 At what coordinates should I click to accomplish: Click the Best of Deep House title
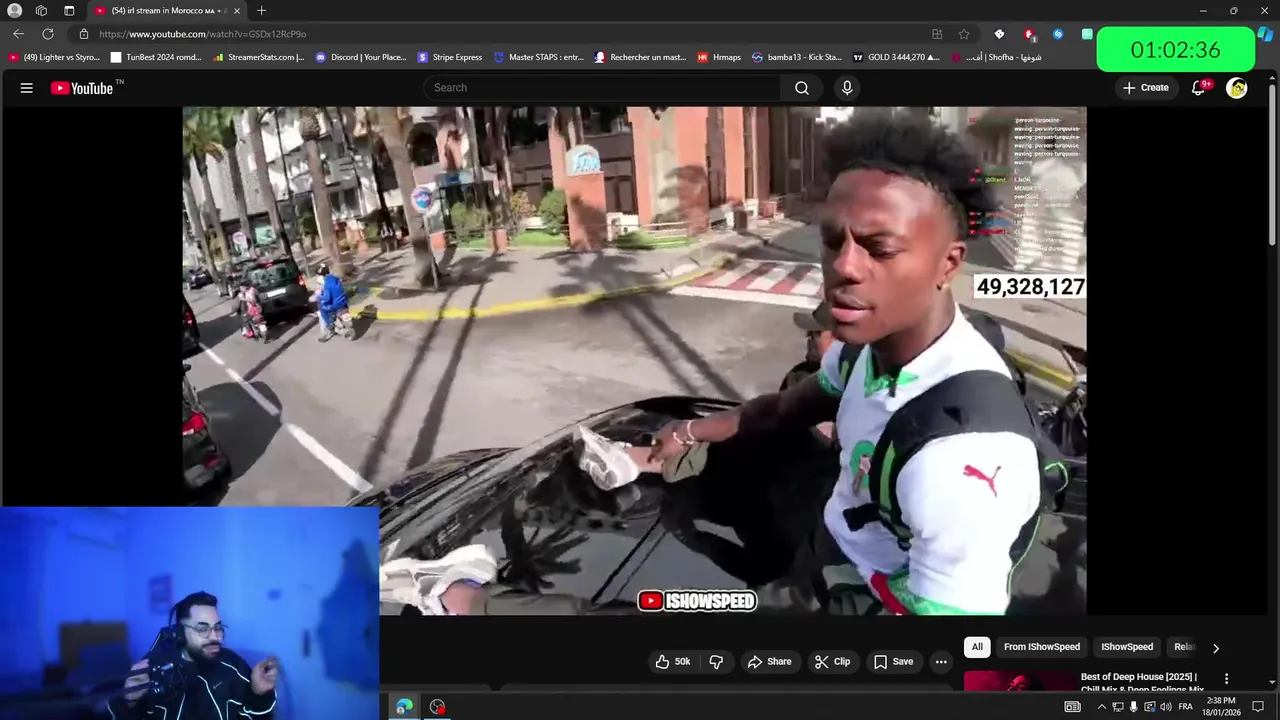[x=1142, y=683]
